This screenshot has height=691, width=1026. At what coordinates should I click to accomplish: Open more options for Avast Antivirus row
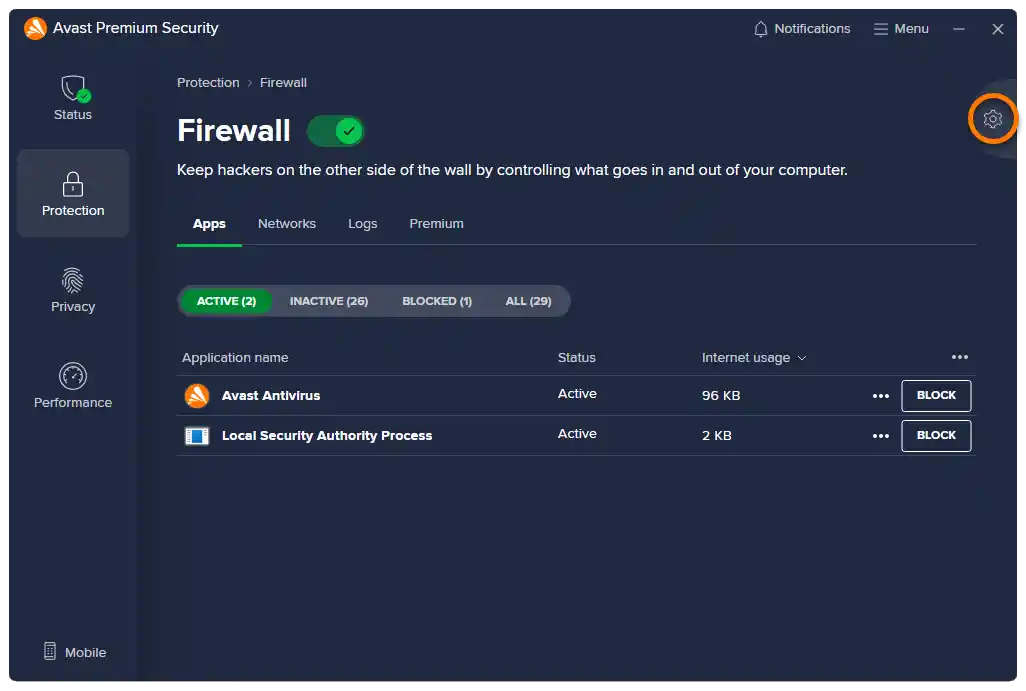pyautogui.click(x=881, y=396)
